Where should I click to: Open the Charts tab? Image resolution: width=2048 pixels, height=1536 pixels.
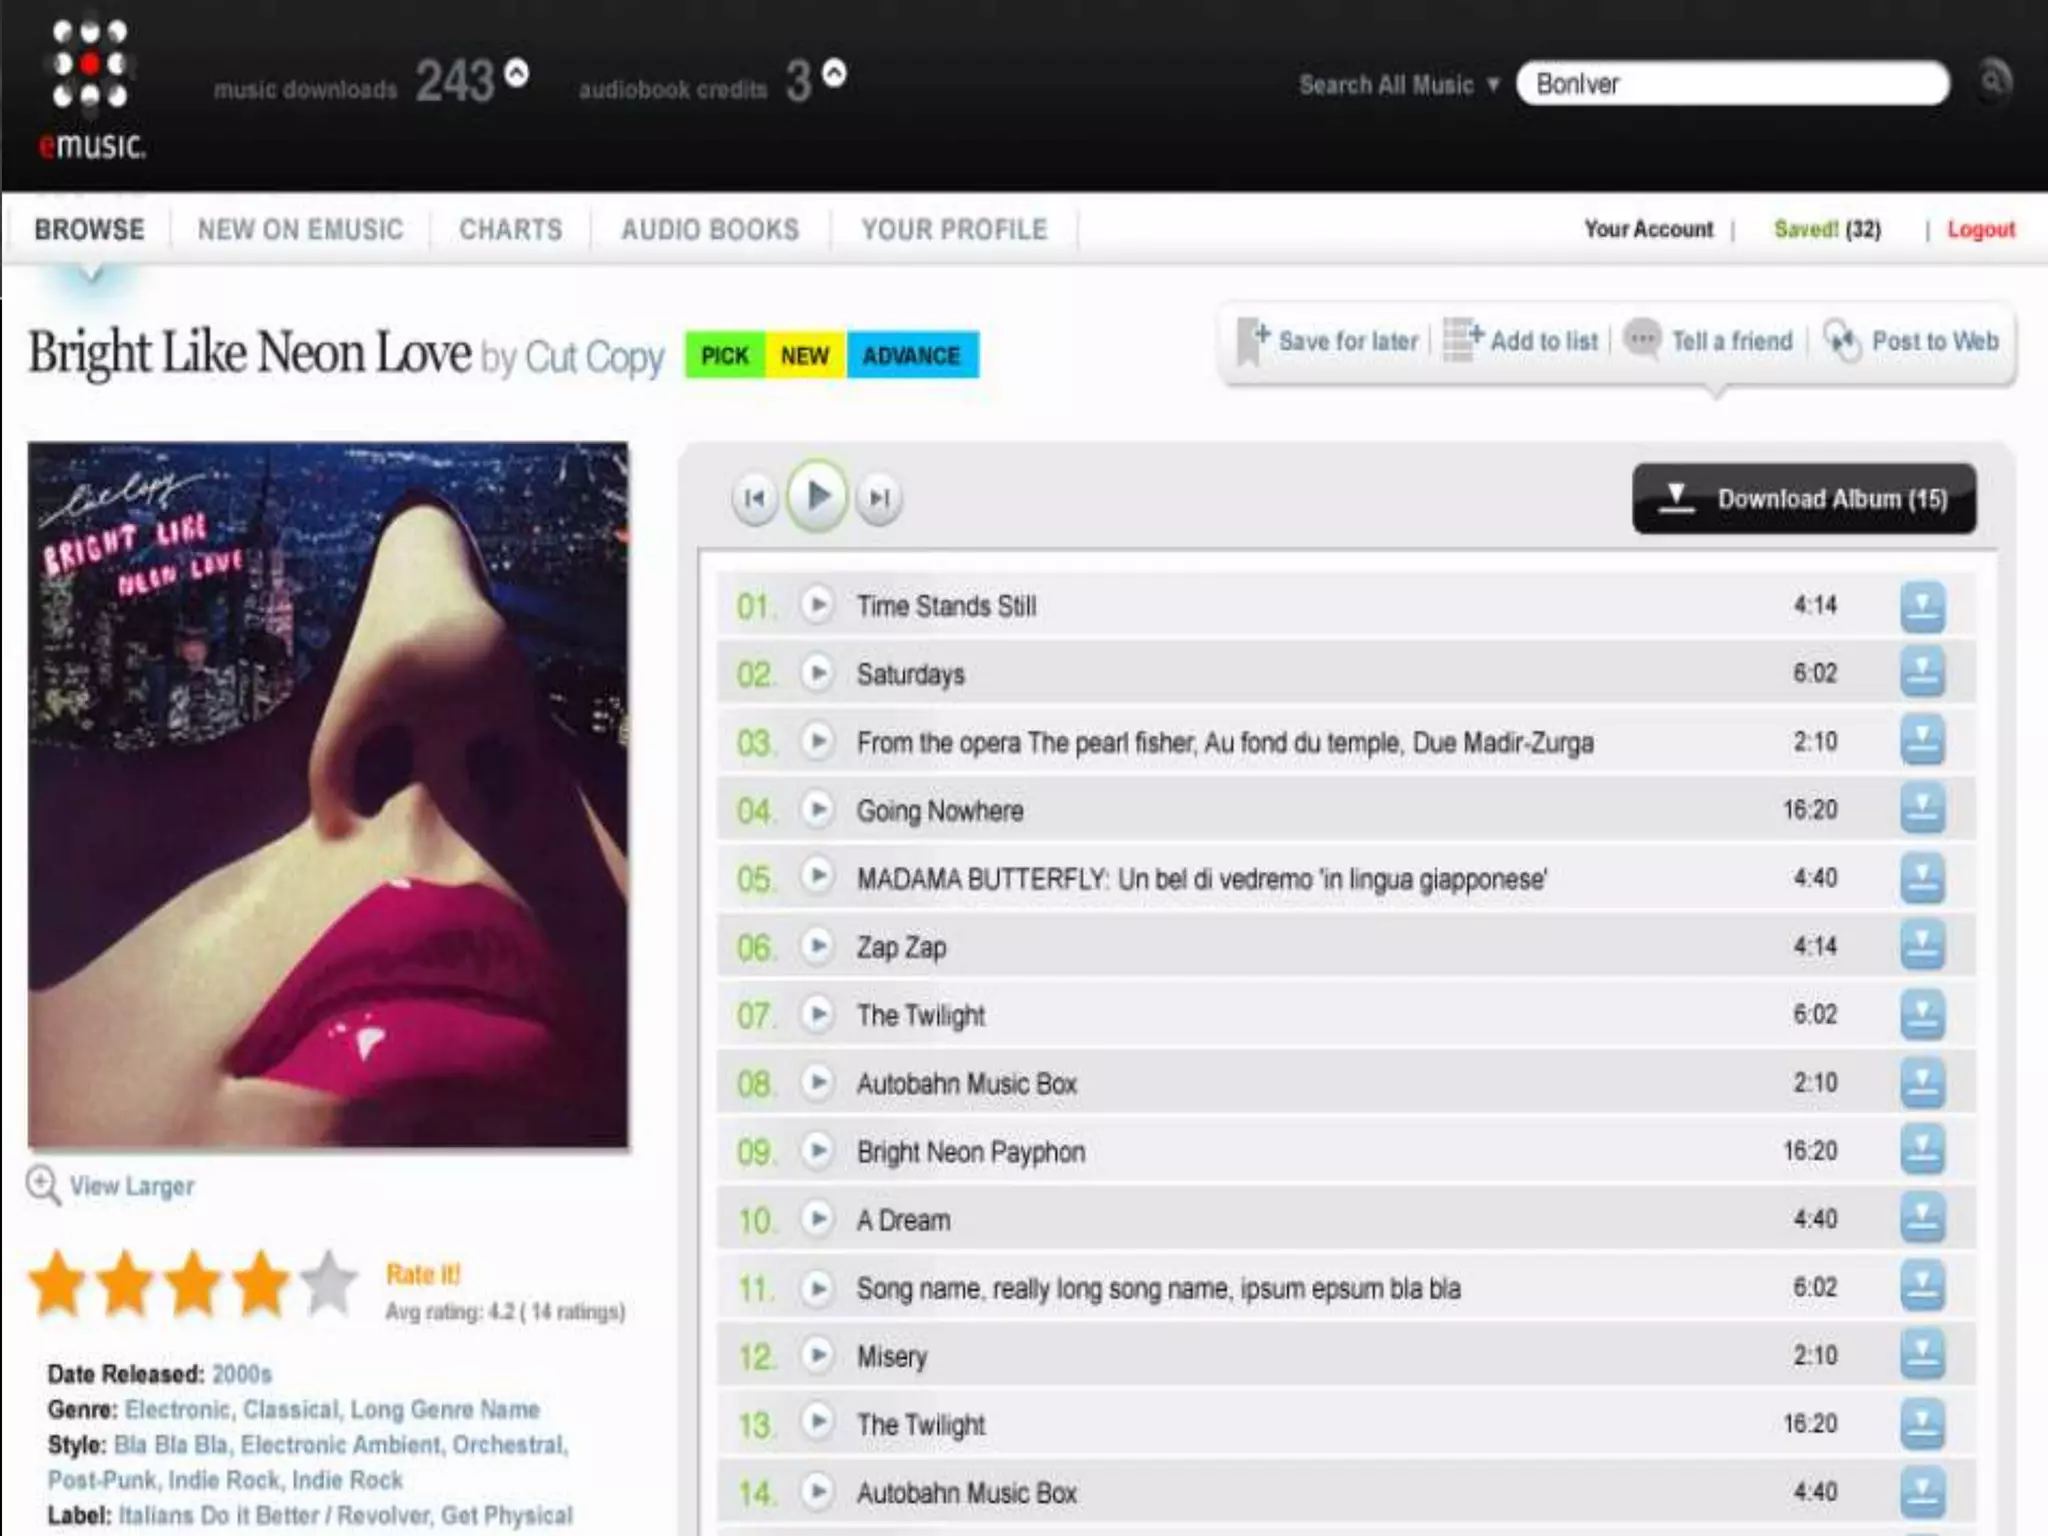[510, 230]
